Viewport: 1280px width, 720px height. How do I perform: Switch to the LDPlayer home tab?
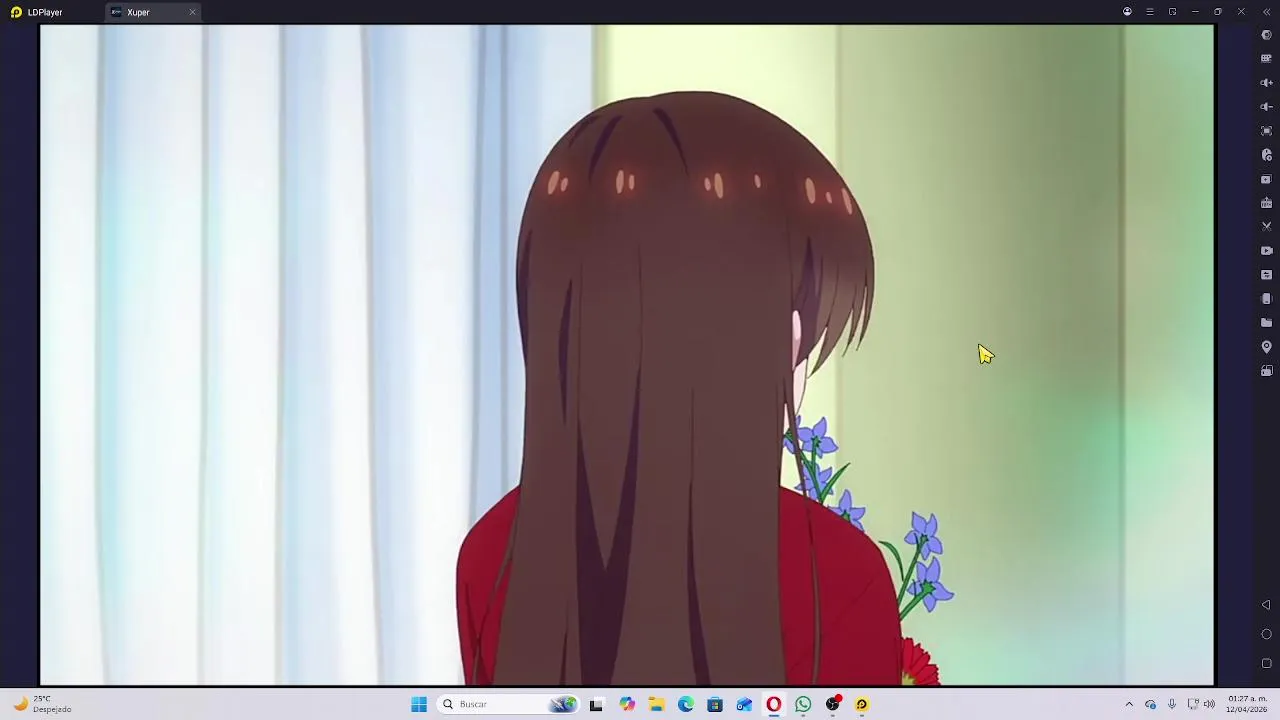pos(37,12)
